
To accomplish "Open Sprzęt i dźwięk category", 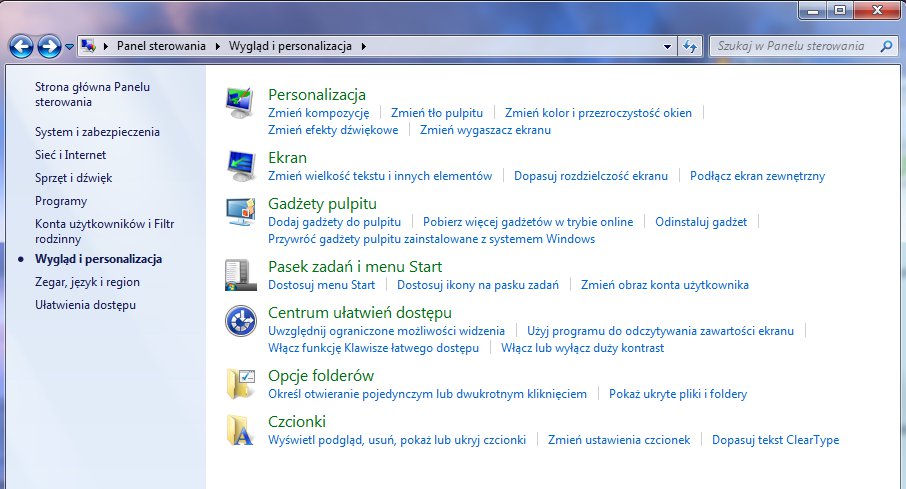I will tap(73, 178).
